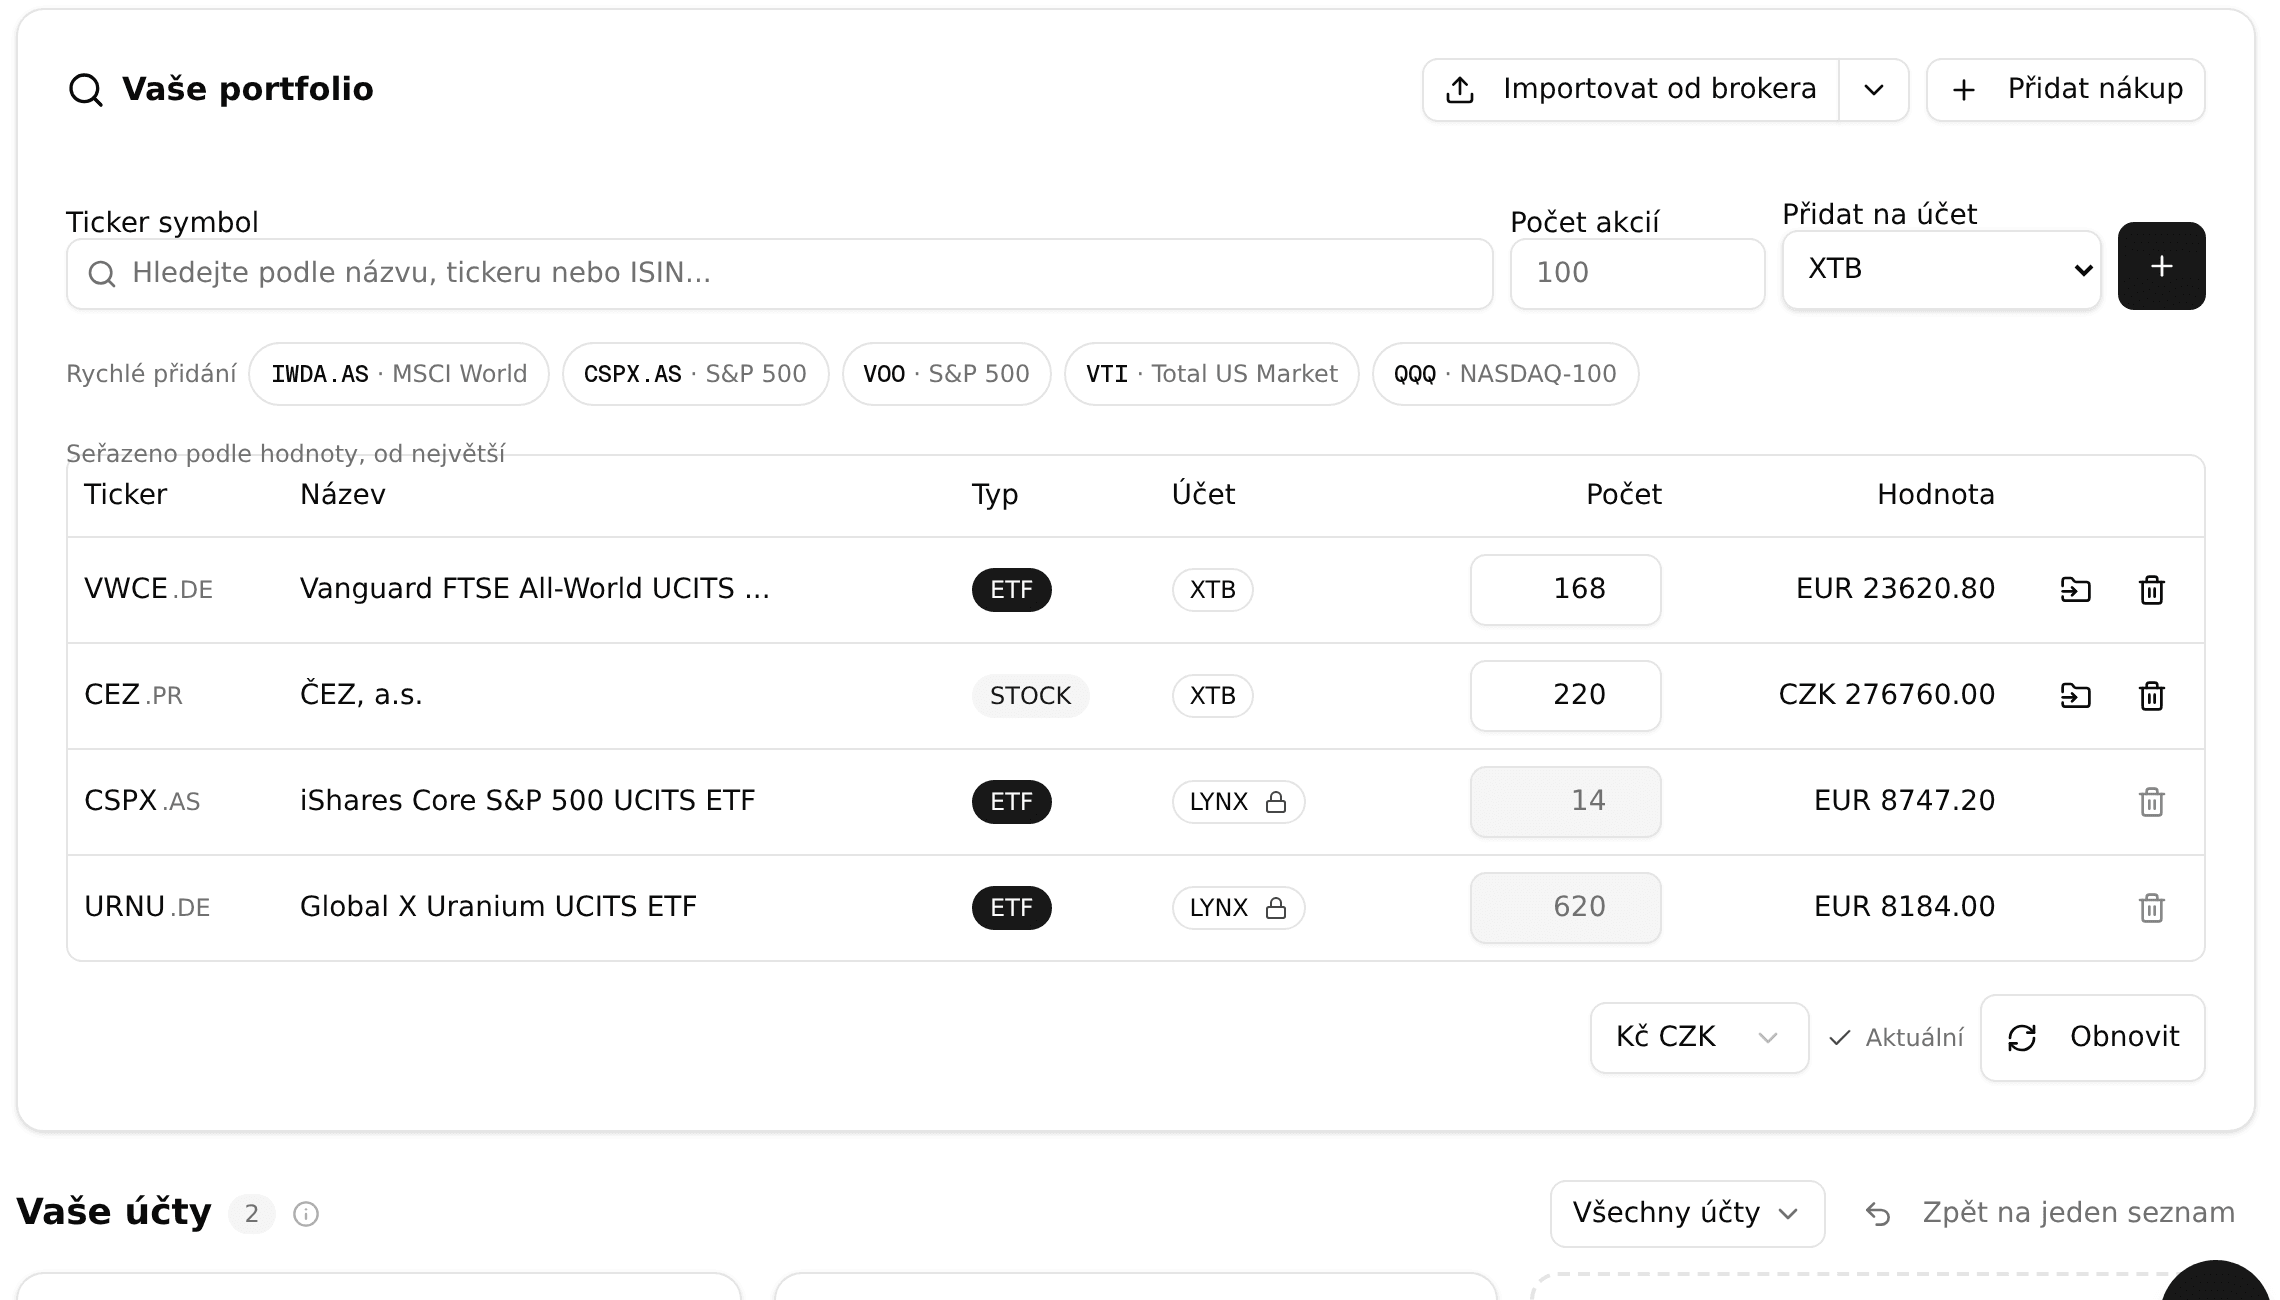Click the XTB account badge in CEZ row
This screenshot has height=1300, width=2280.
(x=1213, y=696)
